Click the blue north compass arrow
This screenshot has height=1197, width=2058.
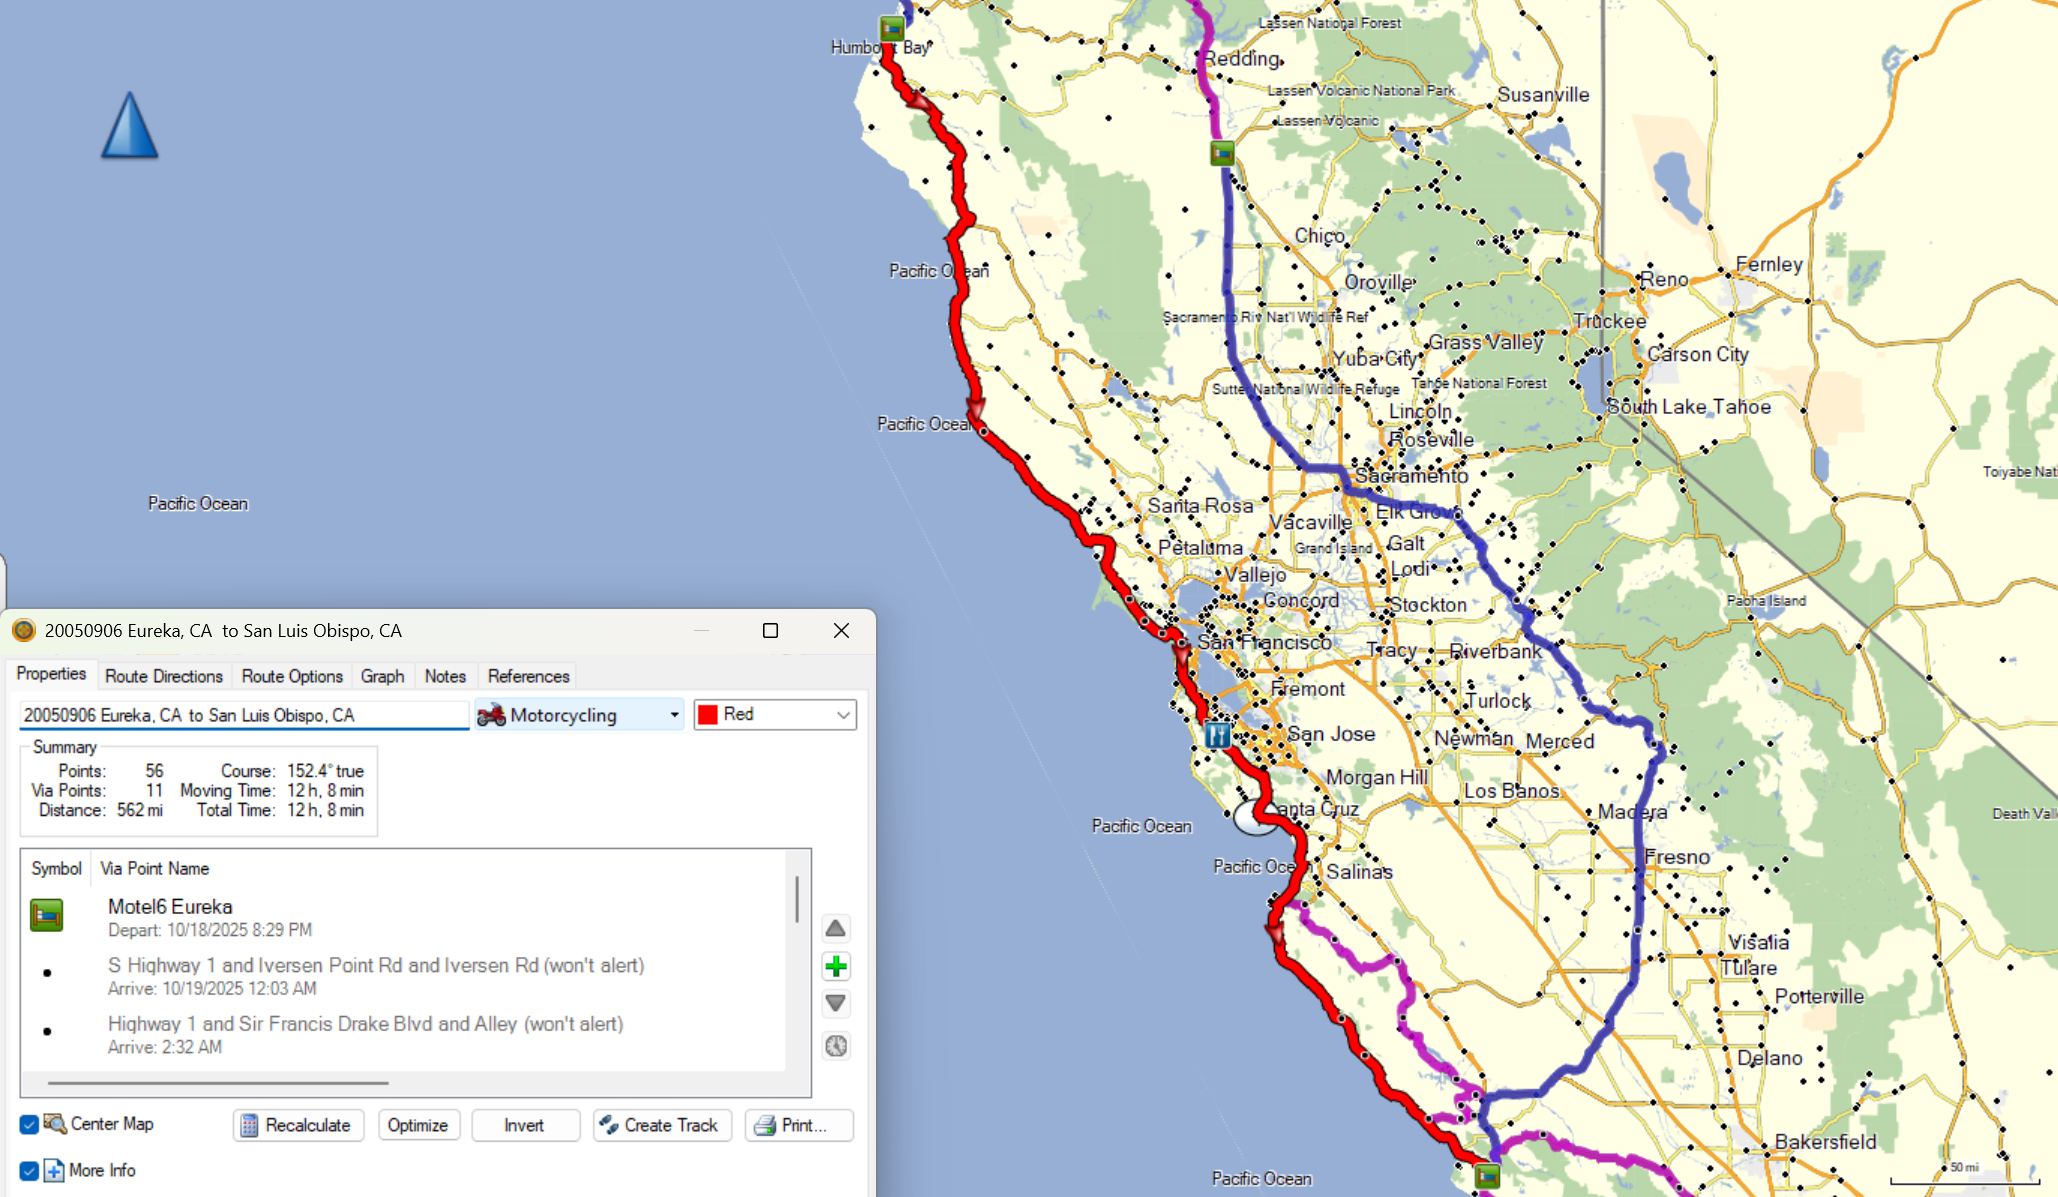[129, 127]
